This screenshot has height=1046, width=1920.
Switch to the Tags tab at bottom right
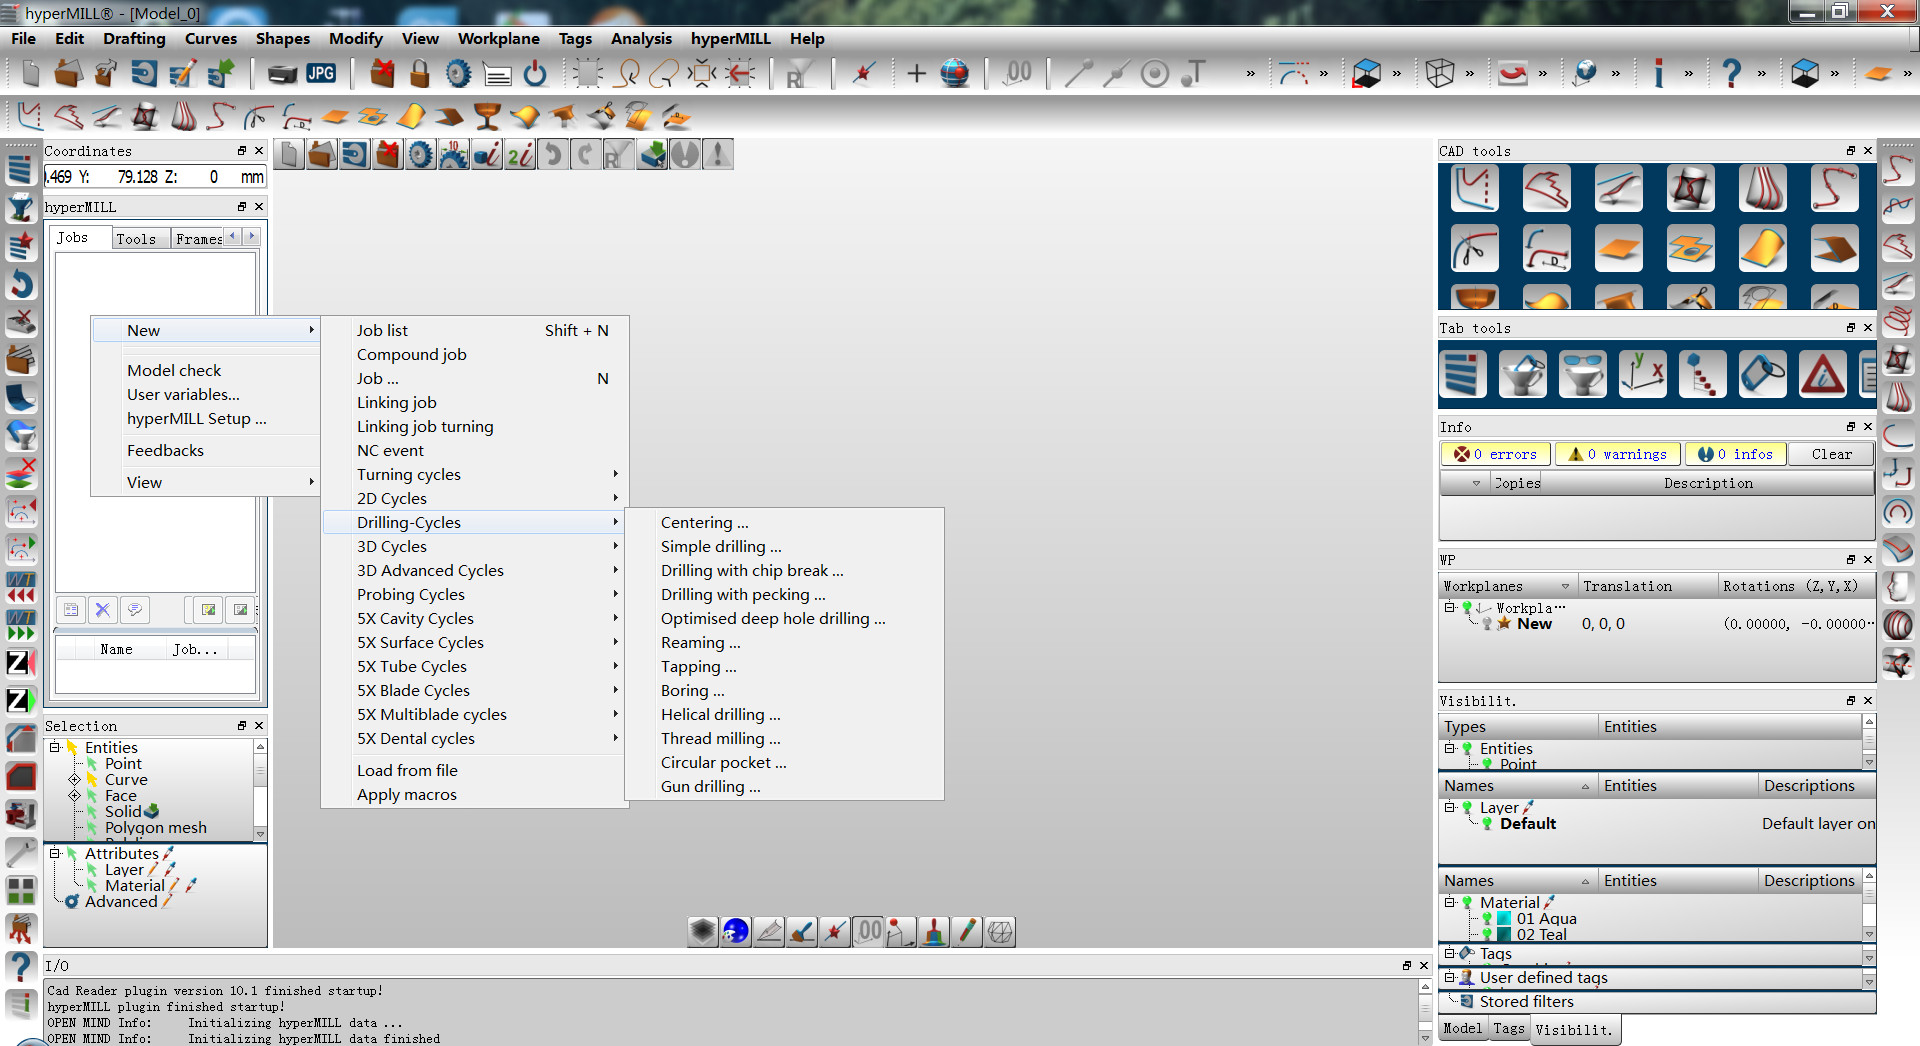(1508, 1028)
